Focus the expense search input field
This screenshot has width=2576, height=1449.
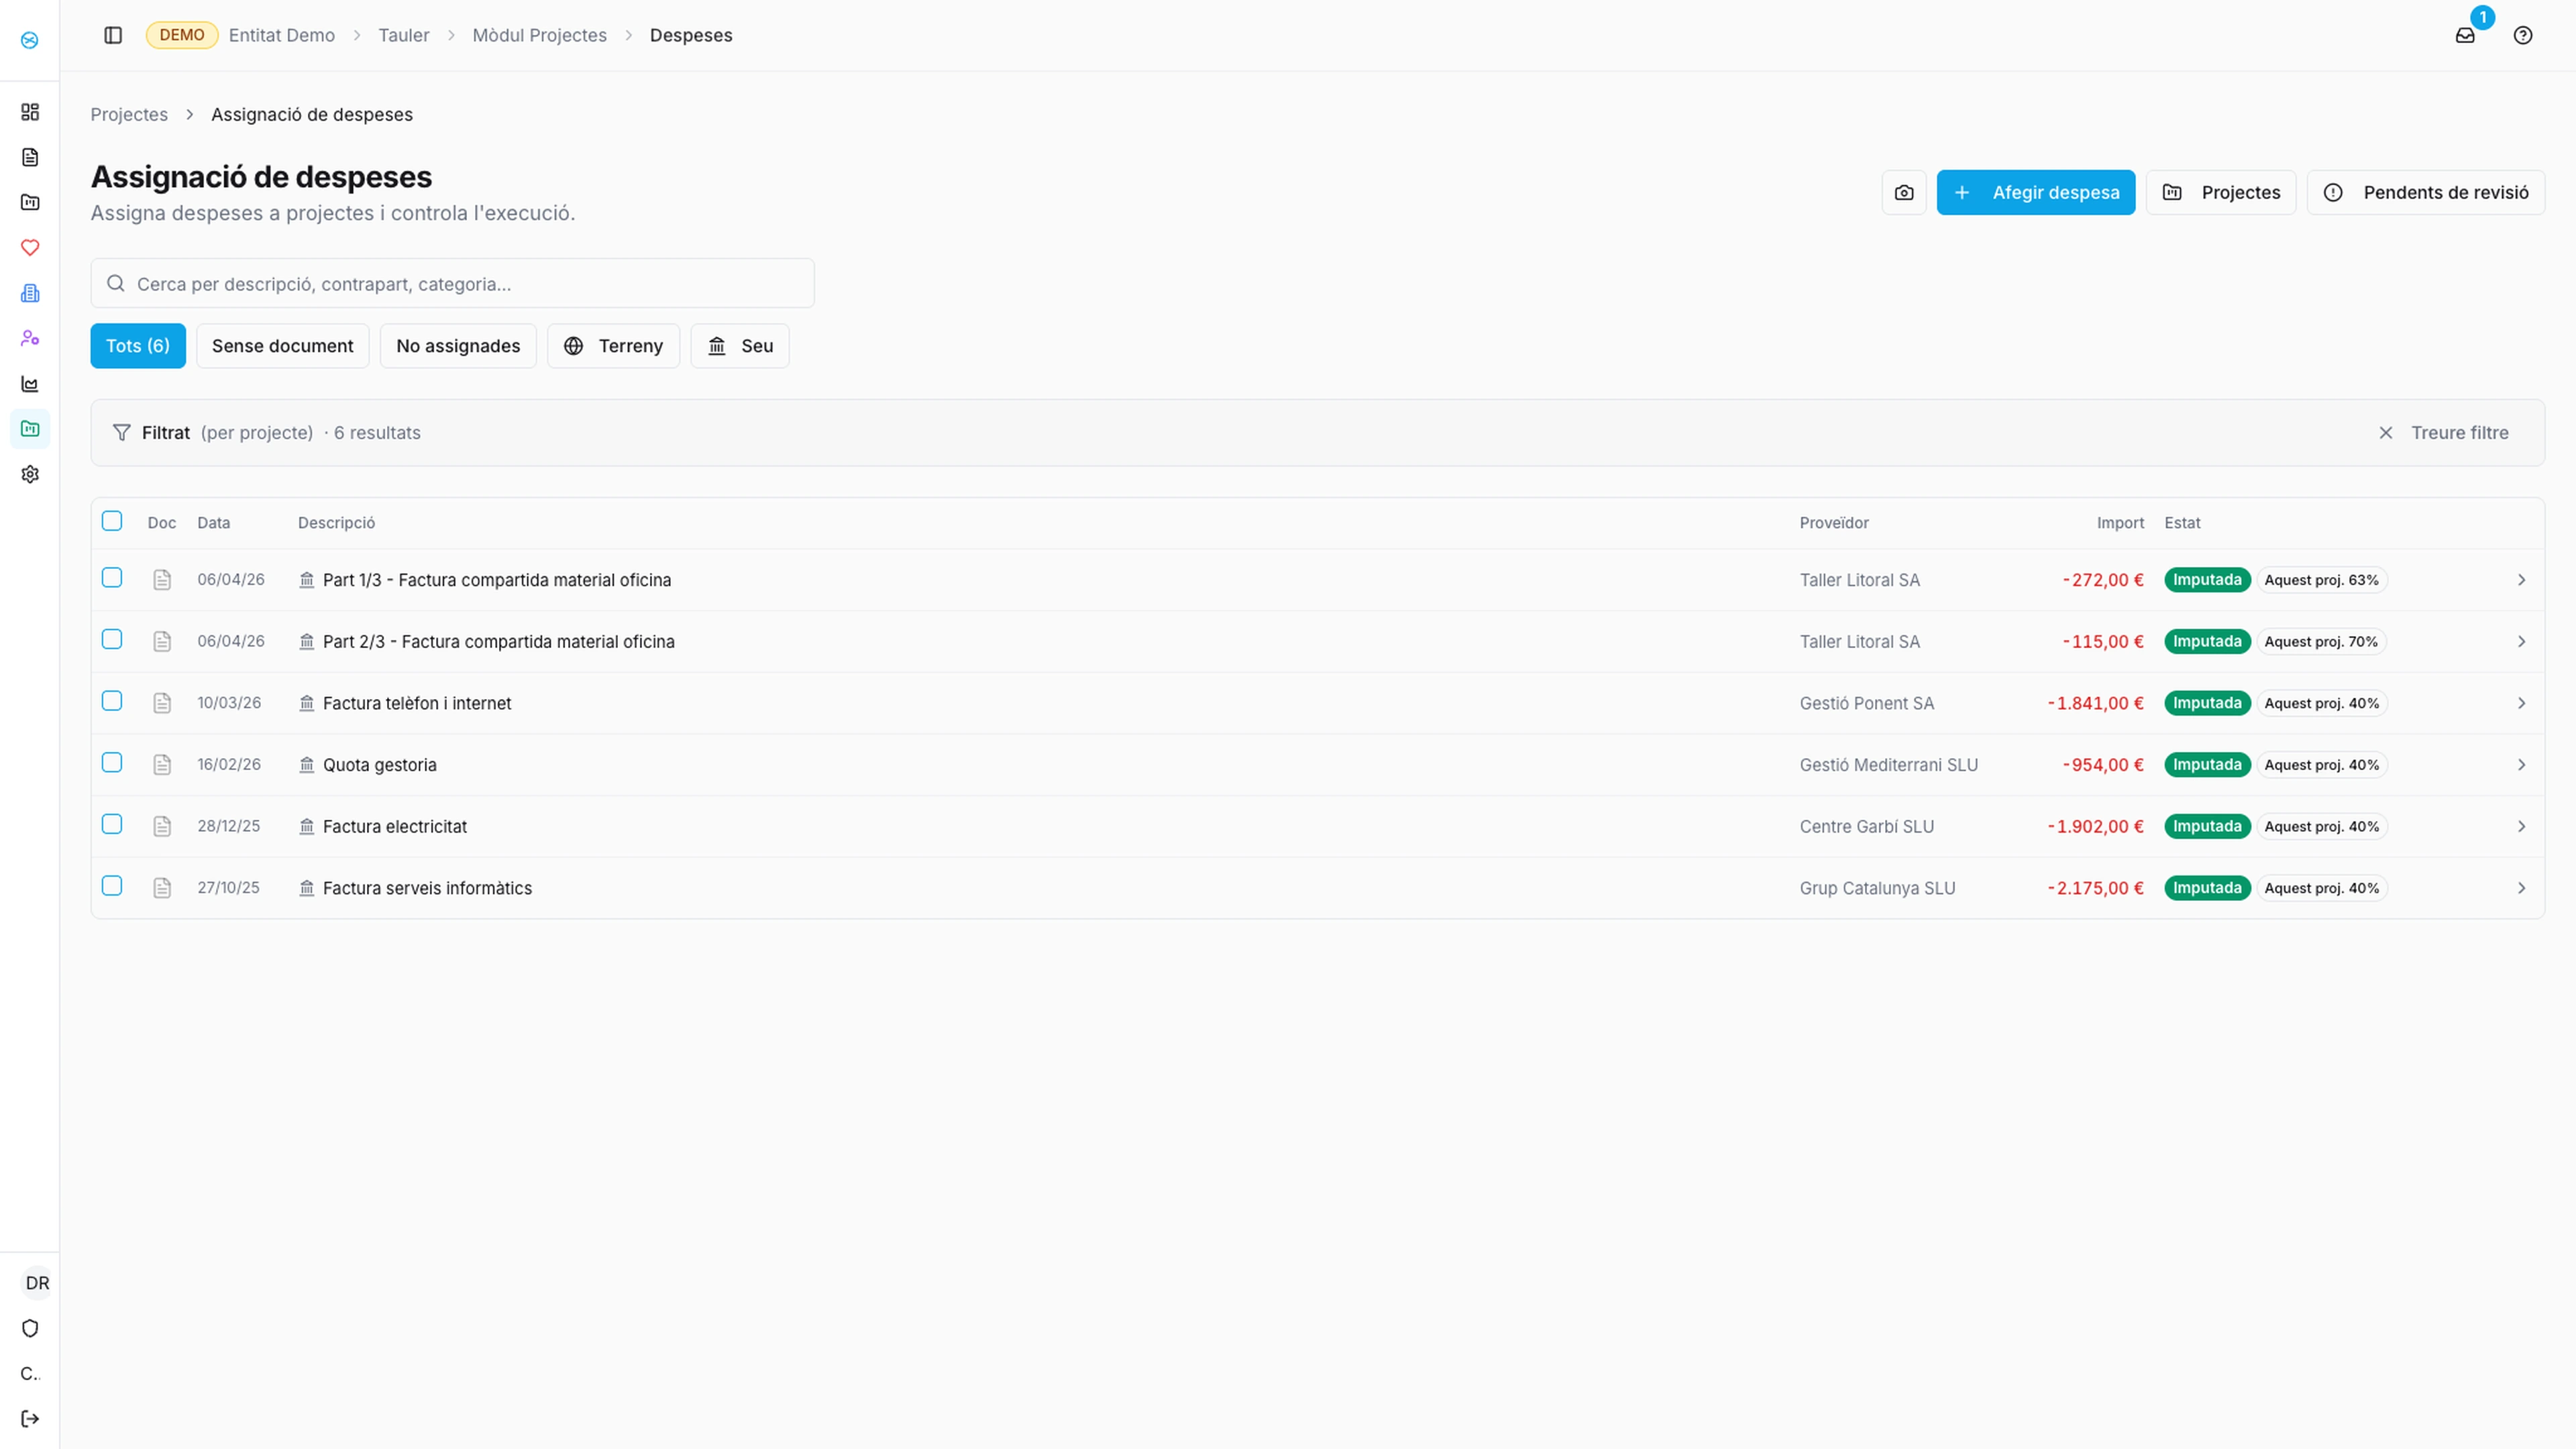(452, 284)
